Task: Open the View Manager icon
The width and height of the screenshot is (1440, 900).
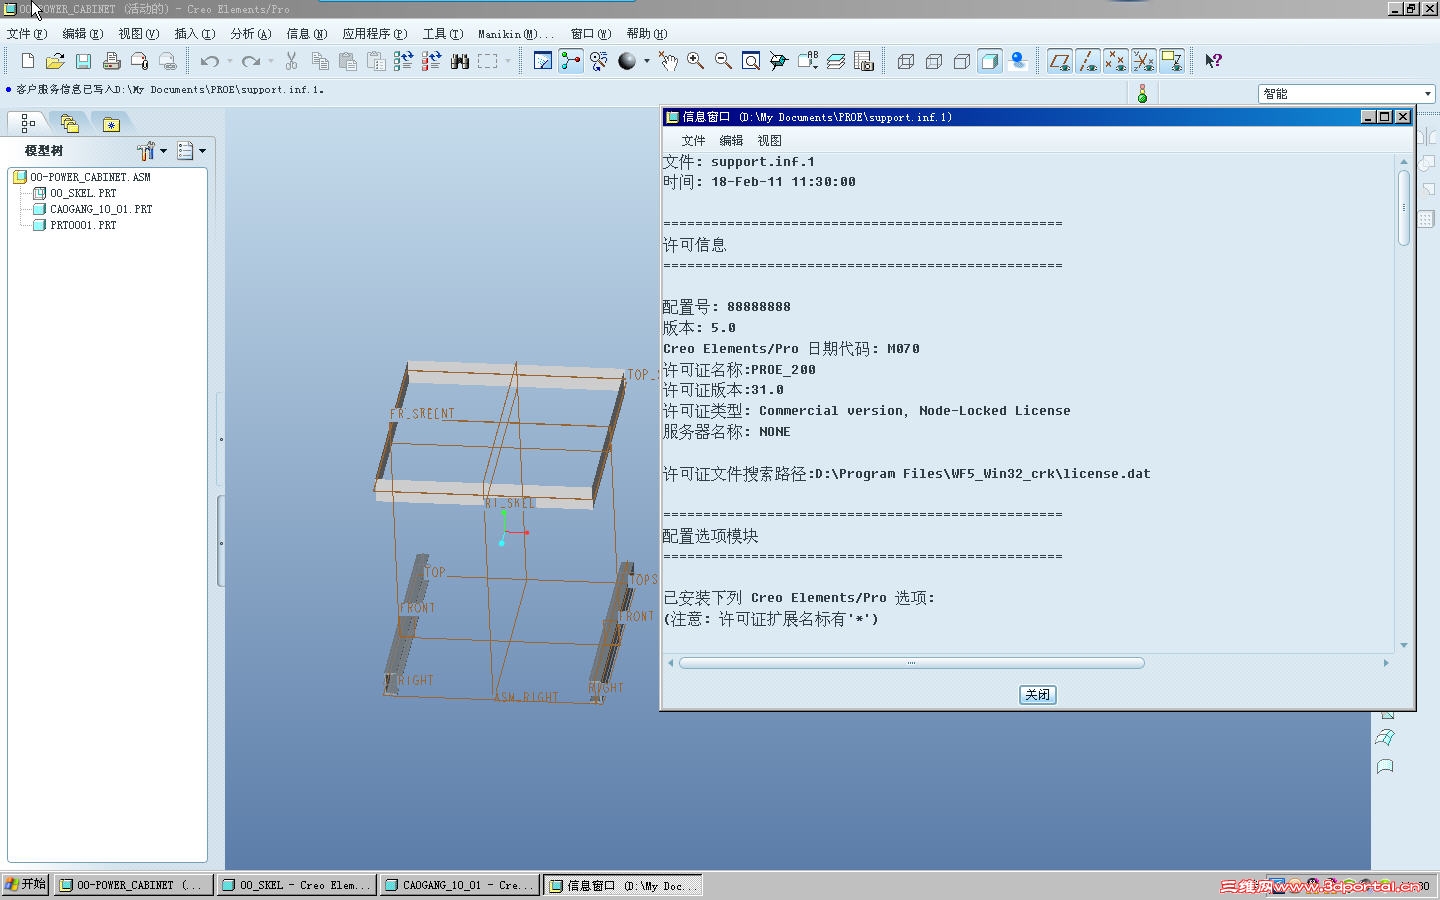Action: (x=864, y=61)
